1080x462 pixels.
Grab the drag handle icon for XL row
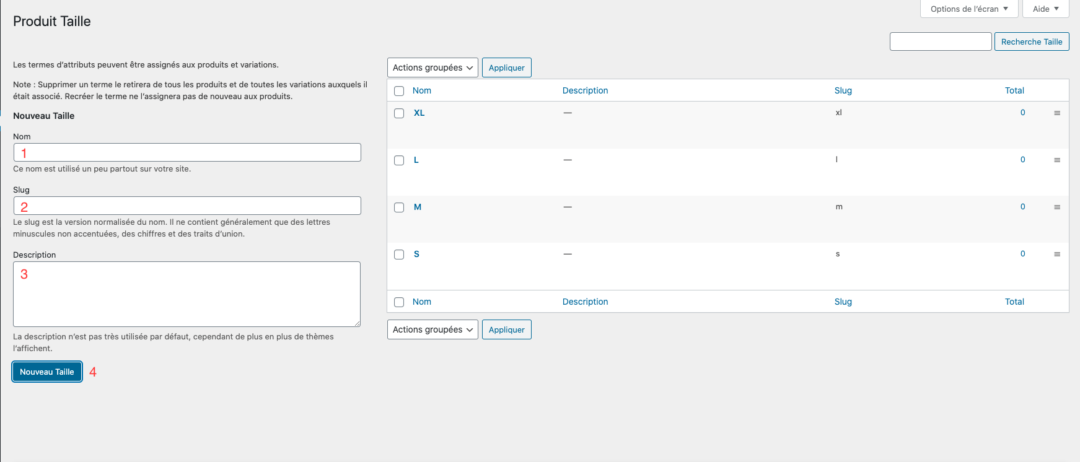click(1057, 113)
